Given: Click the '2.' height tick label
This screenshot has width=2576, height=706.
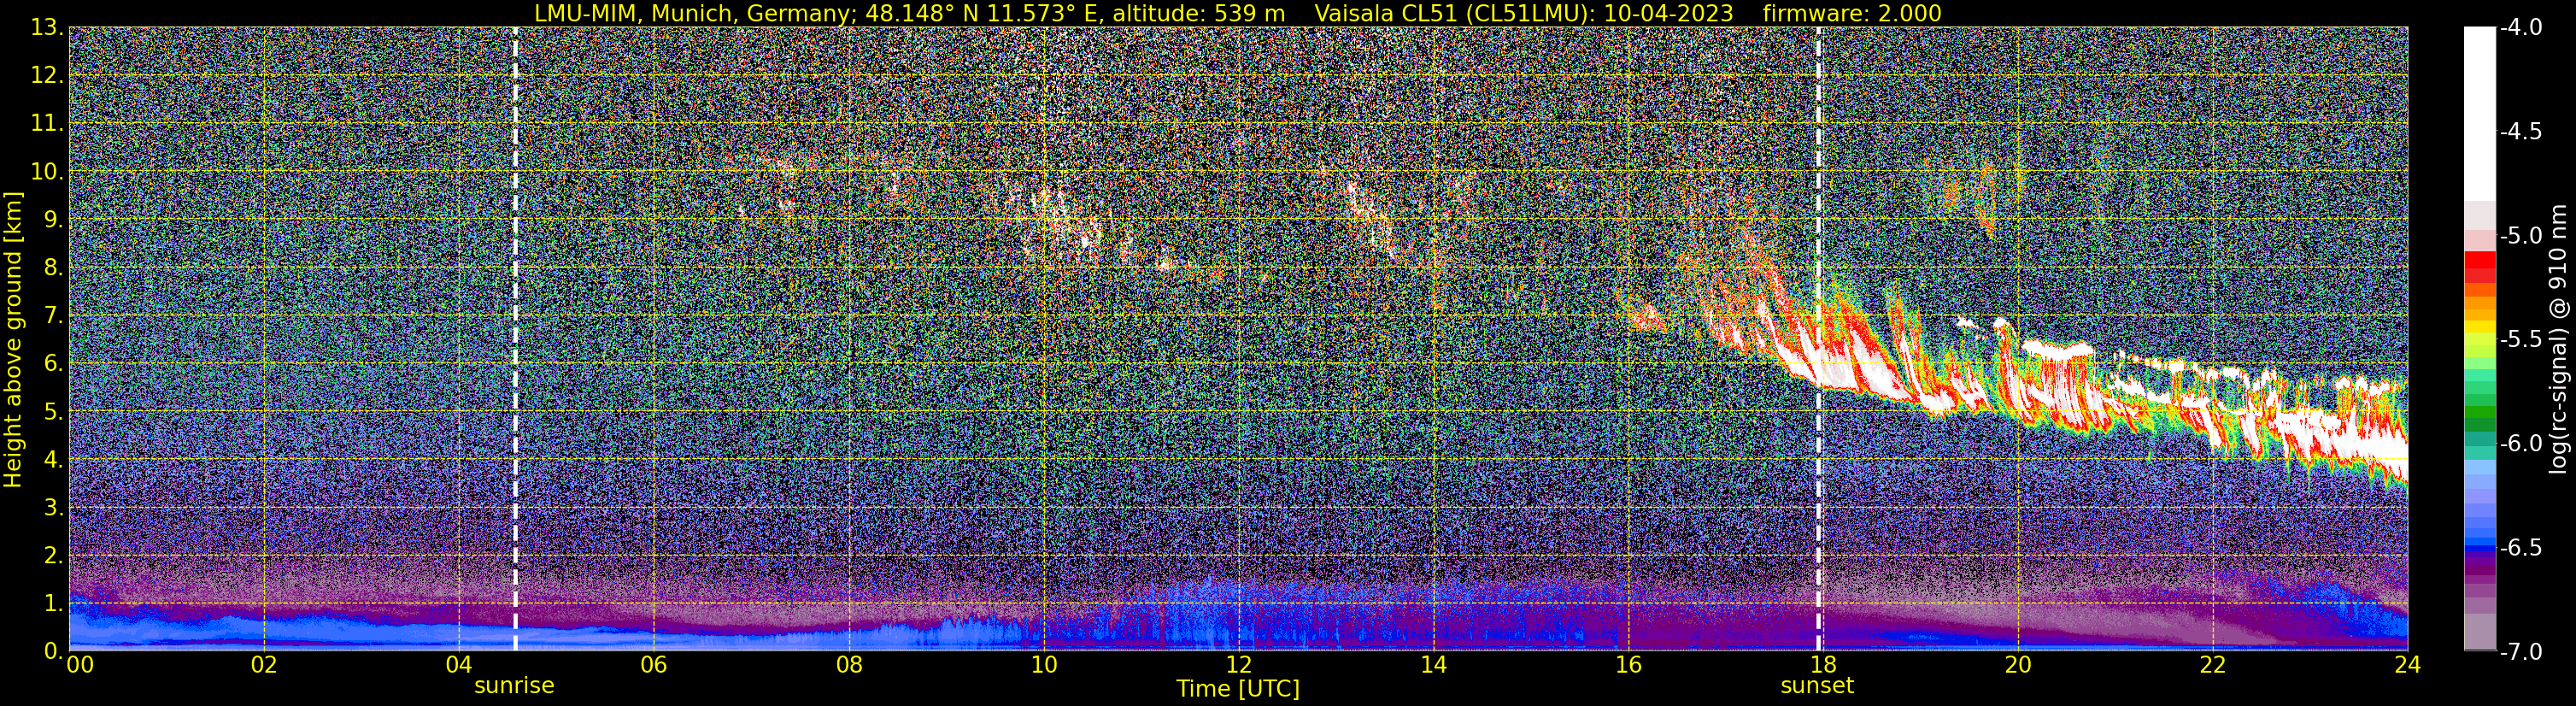Looking at the screenshot, I should point(53,556).
